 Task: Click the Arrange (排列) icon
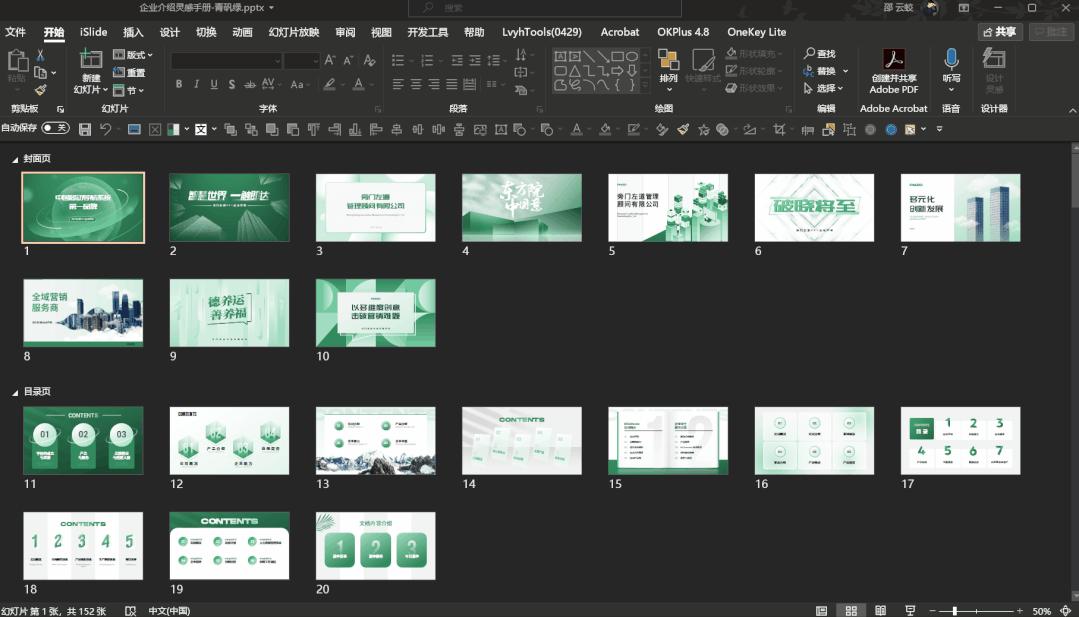click(668, 61)
